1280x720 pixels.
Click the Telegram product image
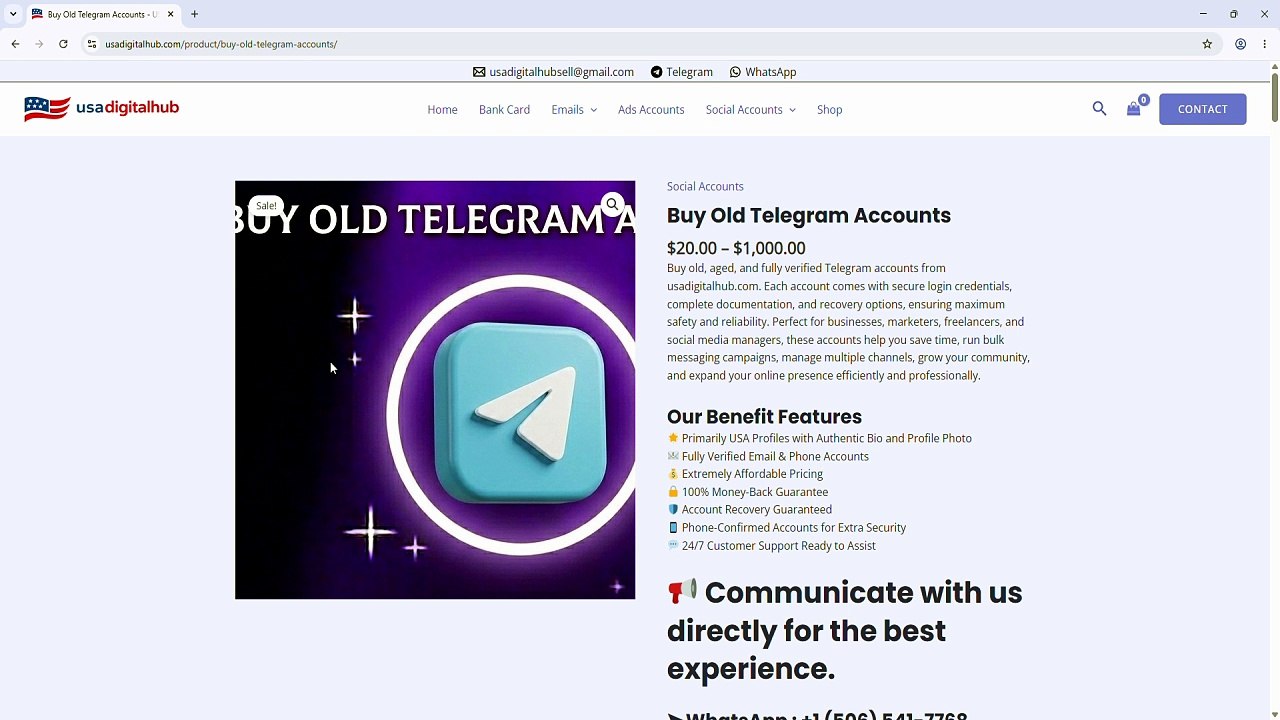pyautogui.click(x=435, y=390)
